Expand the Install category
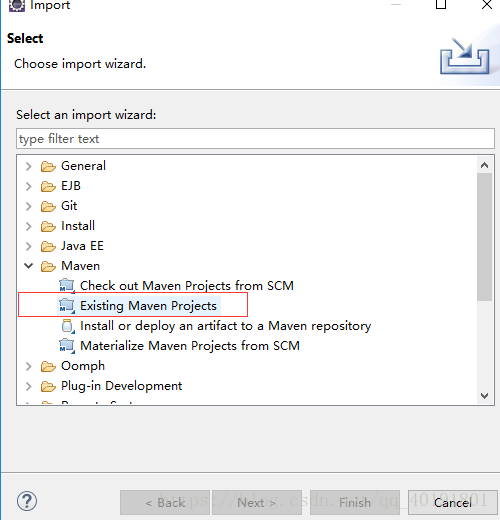The height and width of the screenshot is (520, 500). pyautogui.click(x=29, y=226)
